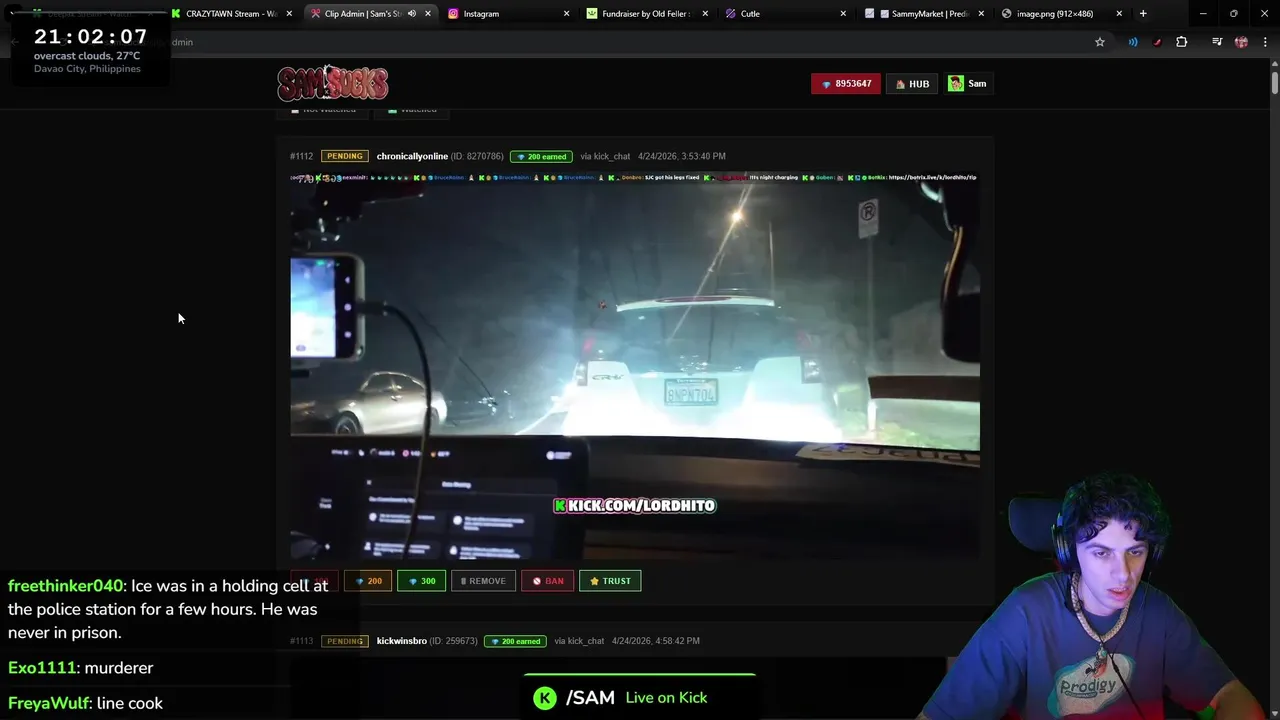Viewport: 1280px width, 720px height.
Task: Click the 8953647 gems balance button
Action: [846, 84]
